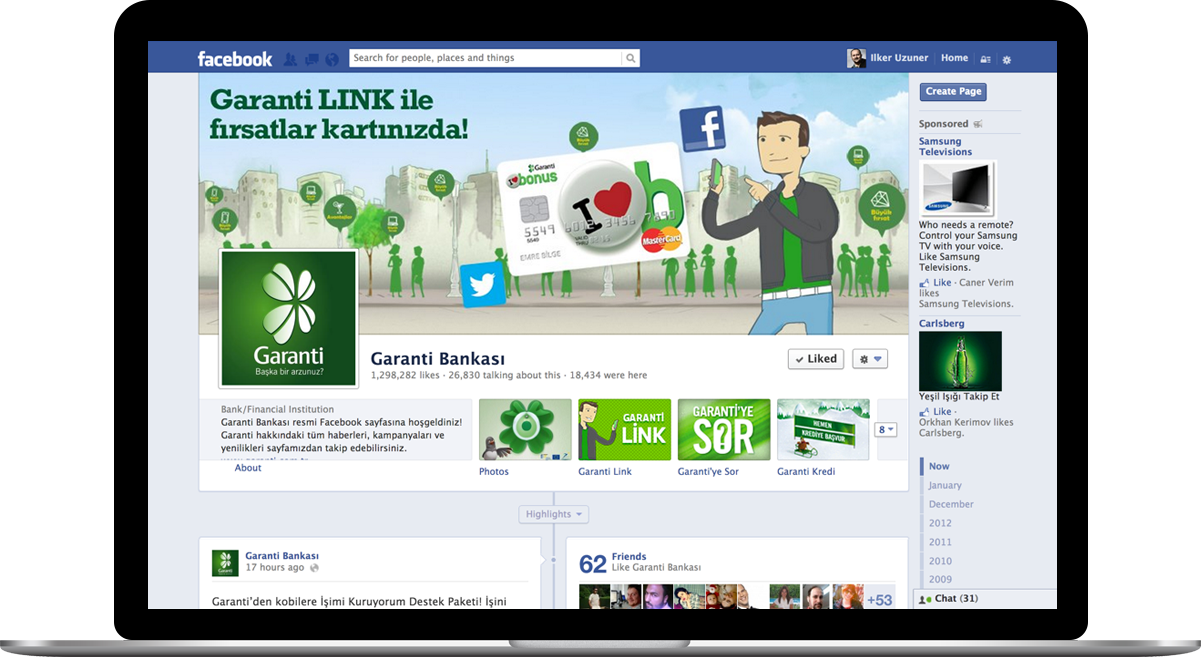
Task: Open notifications globe icon
Action: click(x=332, y=59)
